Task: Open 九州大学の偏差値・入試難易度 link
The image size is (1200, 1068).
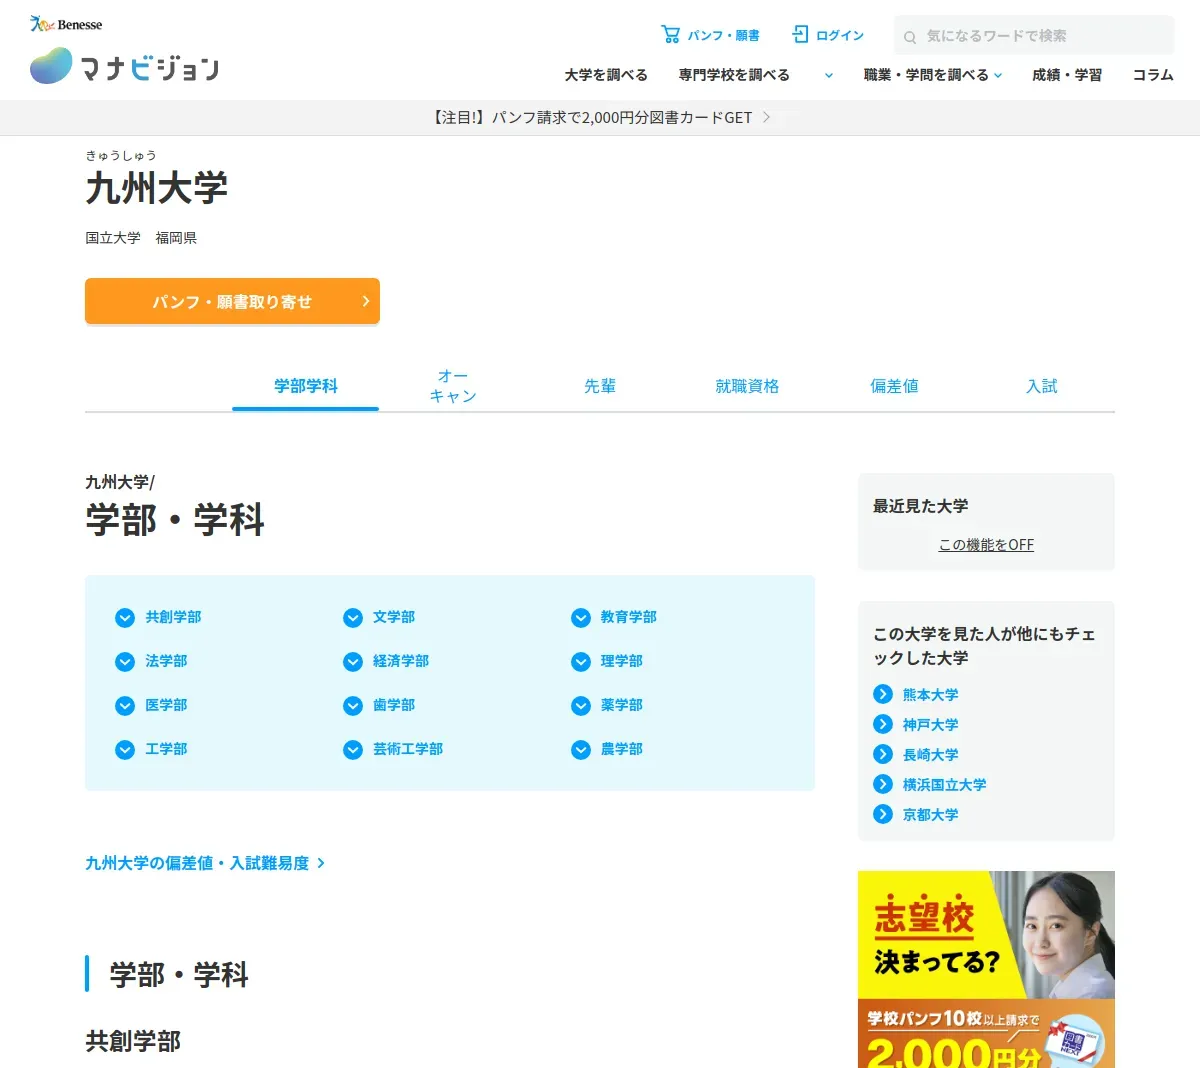Action: pyautogui.click(x=205, y=863)
